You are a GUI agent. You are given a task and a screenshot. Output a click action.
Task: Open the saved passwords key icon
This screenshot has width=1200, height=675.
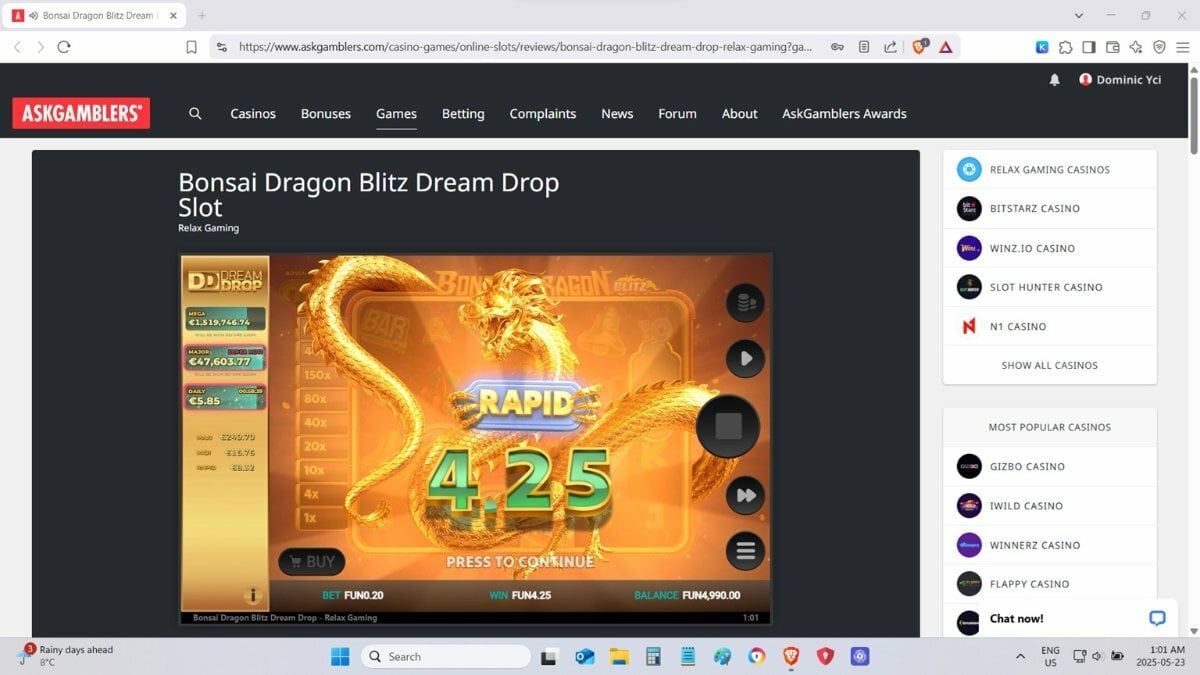[837, 47]
